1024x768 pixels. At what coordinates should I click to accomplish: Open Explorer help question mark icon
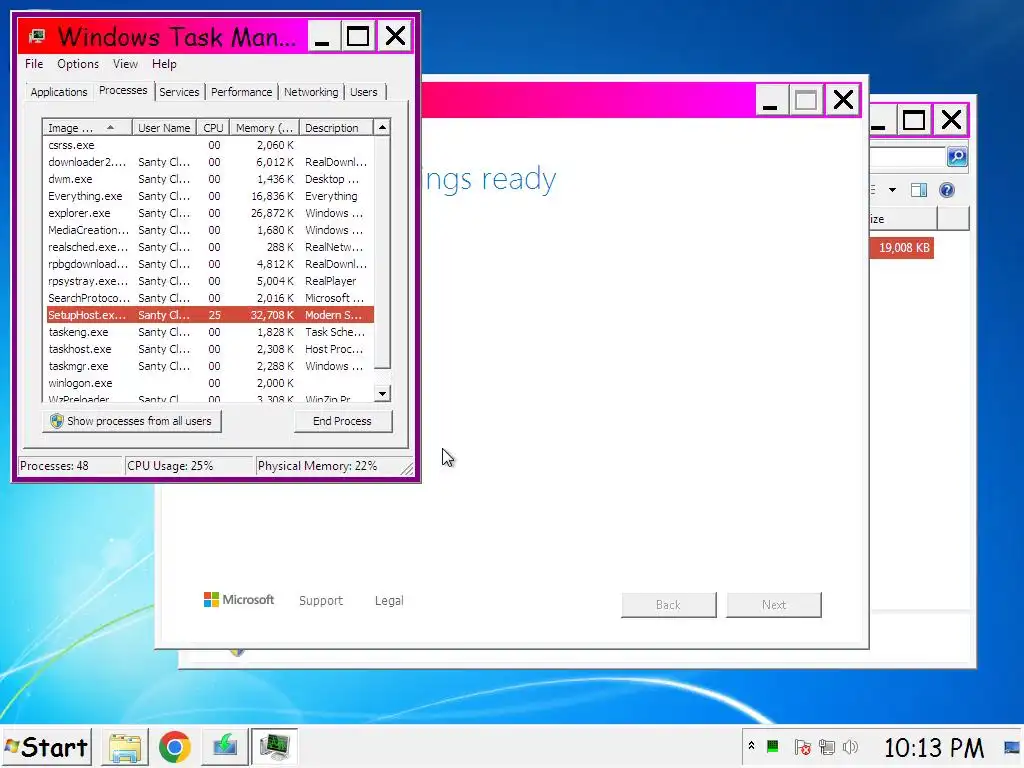tap(946, 190)
